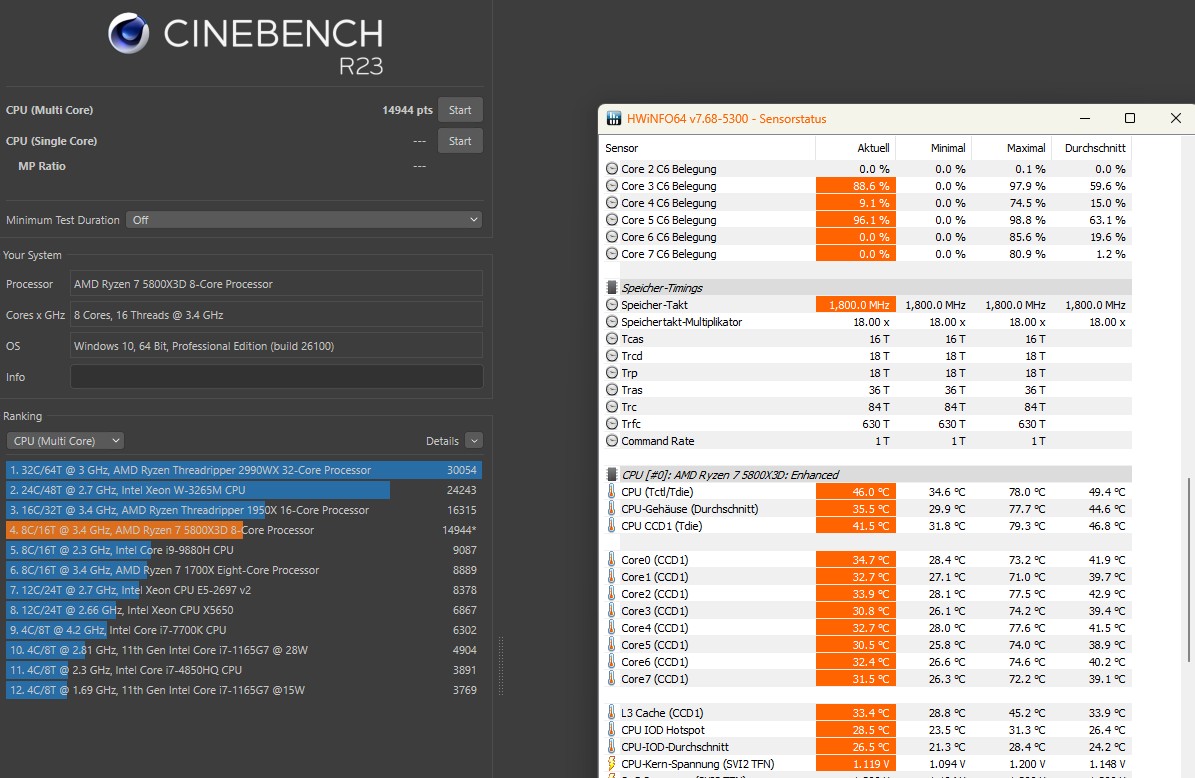Click the 14944 pts multi core score
Screen dimensions: 1195x778
[407, 110]
